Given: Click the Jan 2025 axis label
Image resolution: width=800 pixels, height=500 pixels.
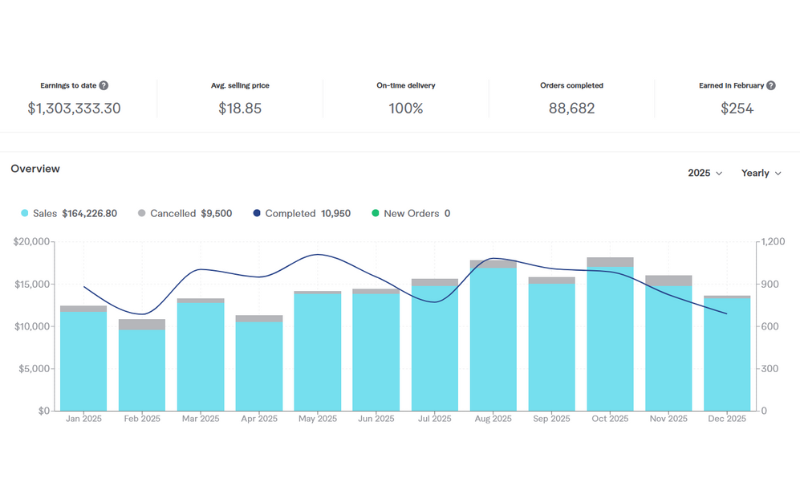Looking at the screenshot, I should click(x=84, y=419).
